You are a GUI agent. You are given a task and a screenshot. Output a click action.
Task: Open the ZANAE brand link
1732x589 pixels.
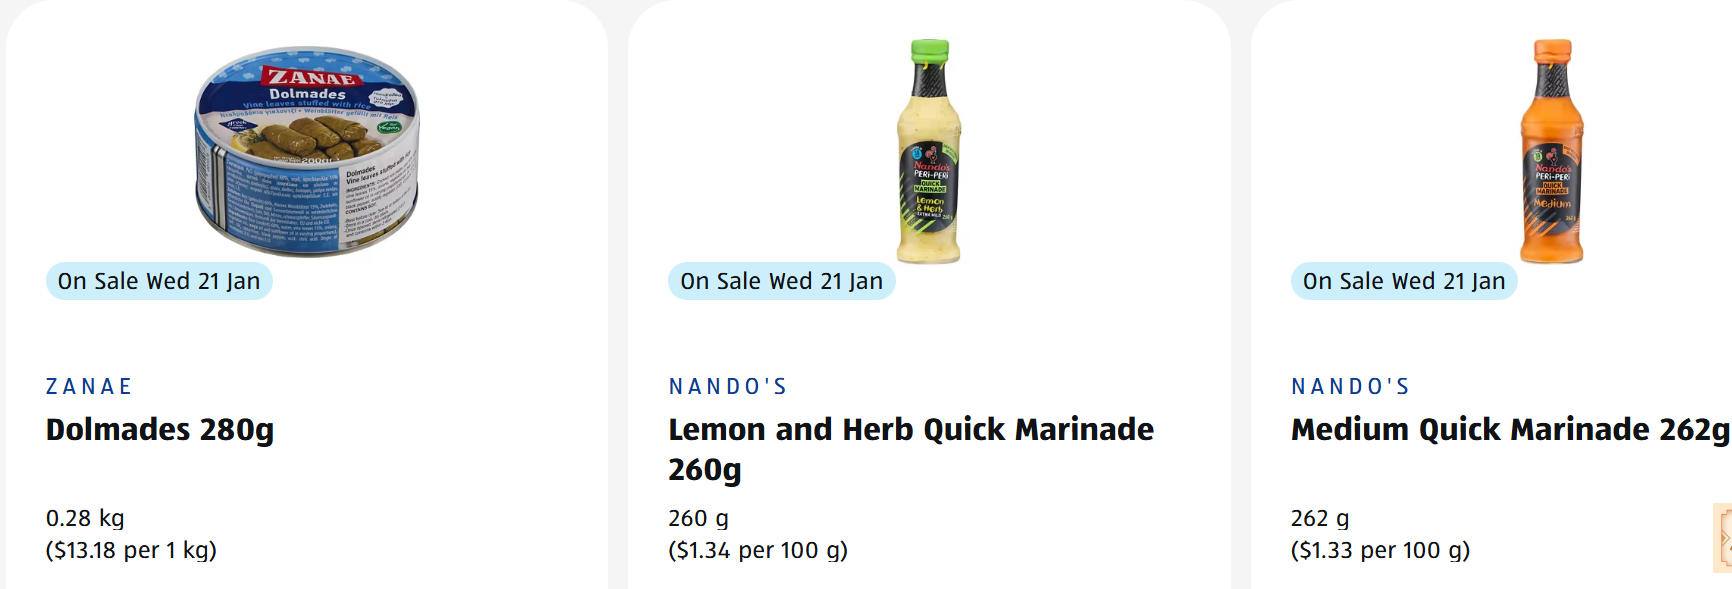[x=89, y=386]
